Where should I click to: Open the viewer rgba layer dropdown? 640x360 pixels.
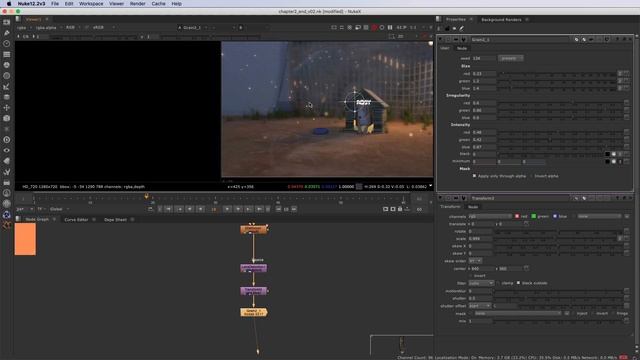(x=23, y=27)
